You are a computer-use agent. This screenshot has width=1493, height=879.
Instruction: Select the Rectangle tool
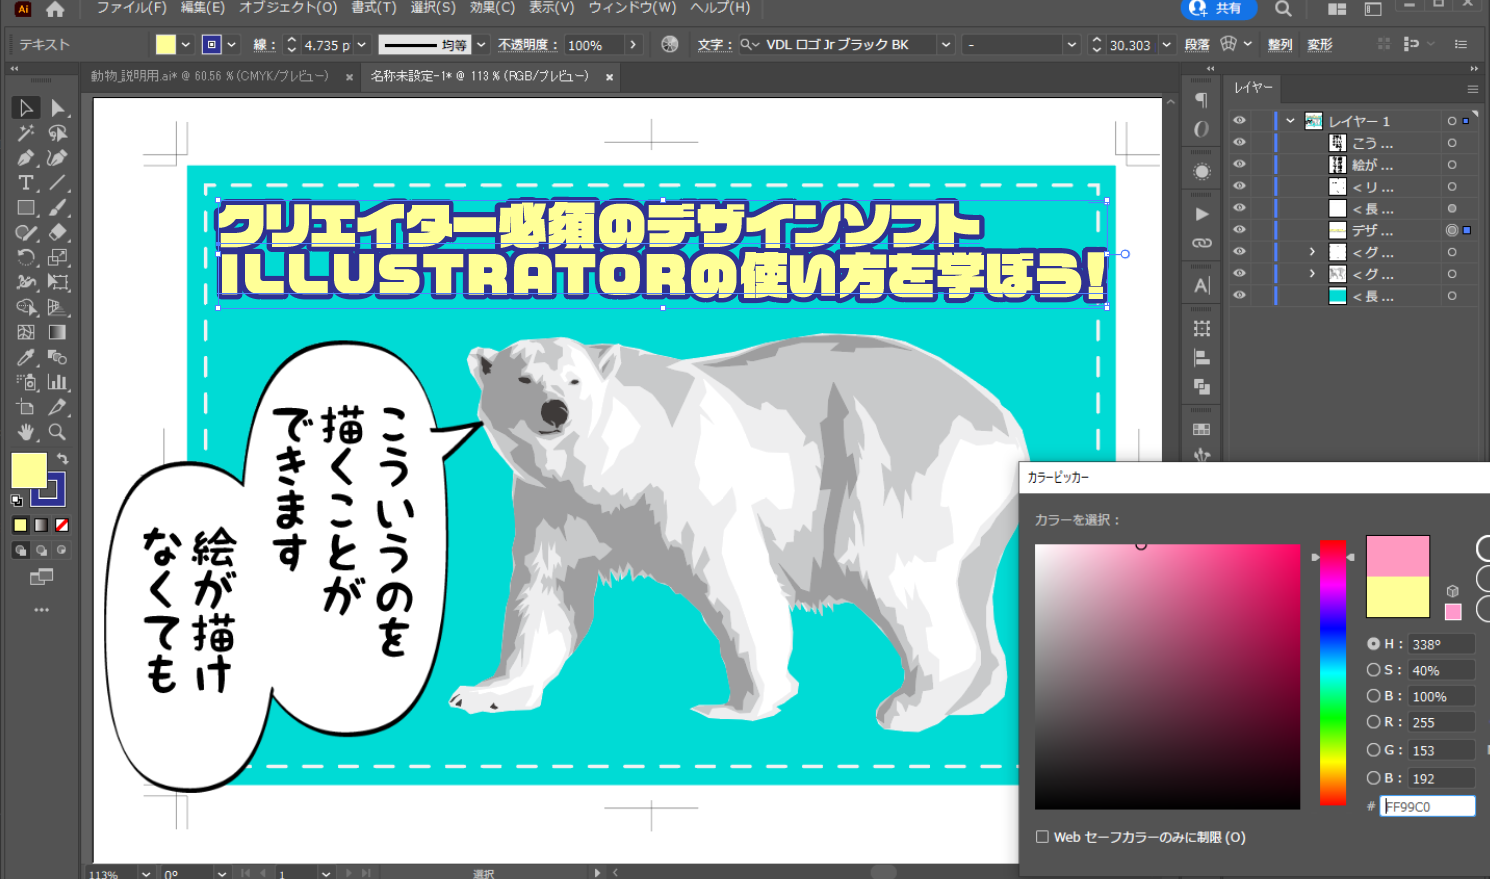[25, 206]
